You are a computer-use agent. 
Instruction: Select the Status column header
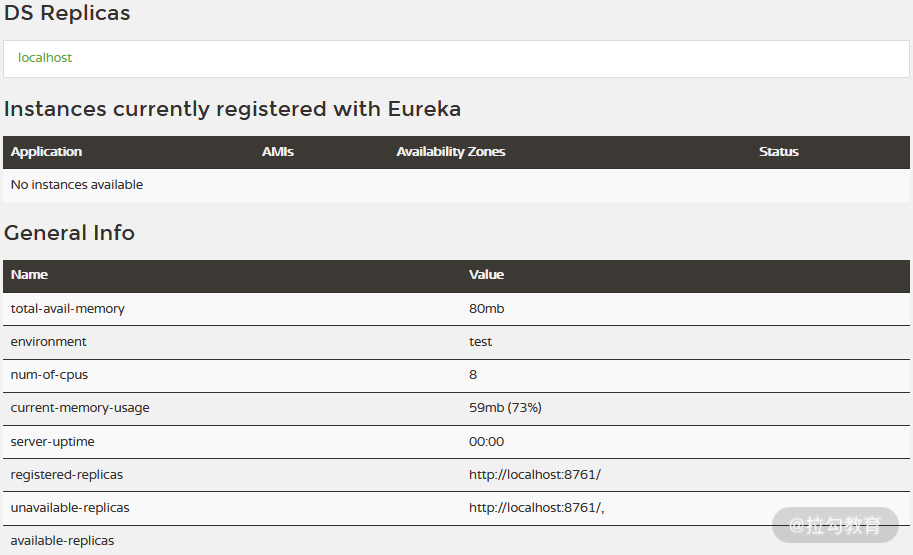(x=779, y=152)
